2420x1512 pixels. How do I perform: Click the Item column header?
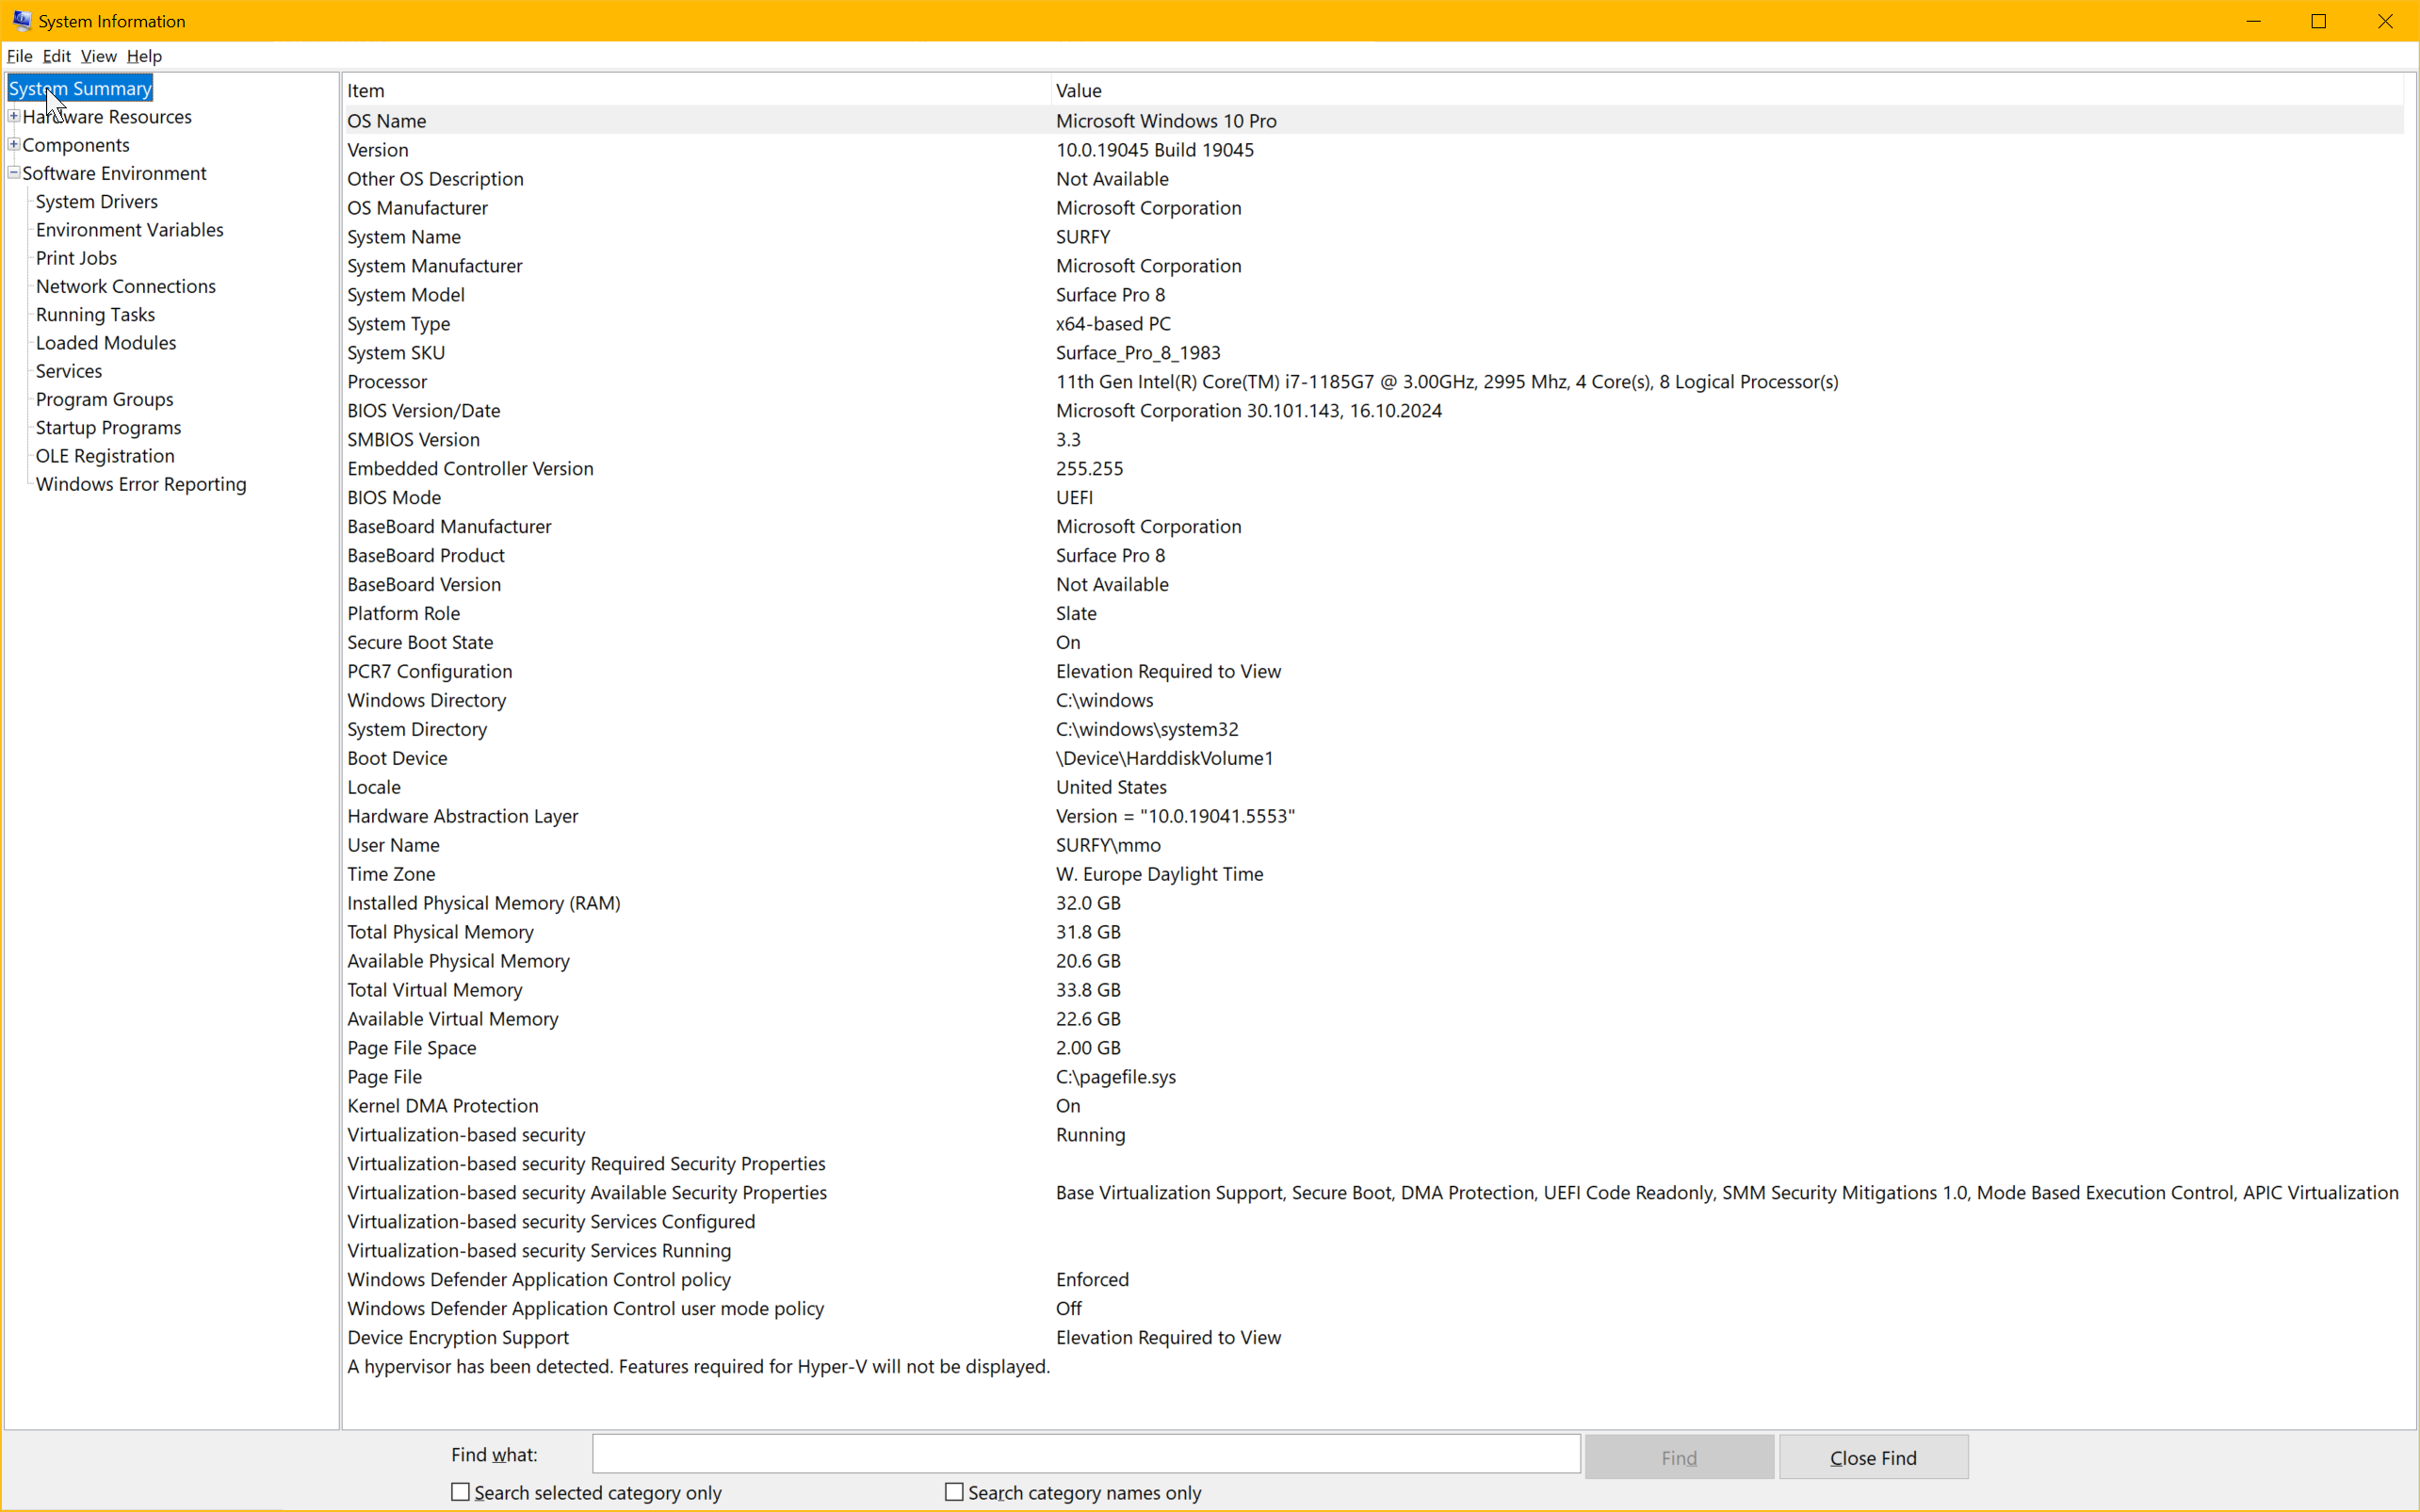point(366,90)
